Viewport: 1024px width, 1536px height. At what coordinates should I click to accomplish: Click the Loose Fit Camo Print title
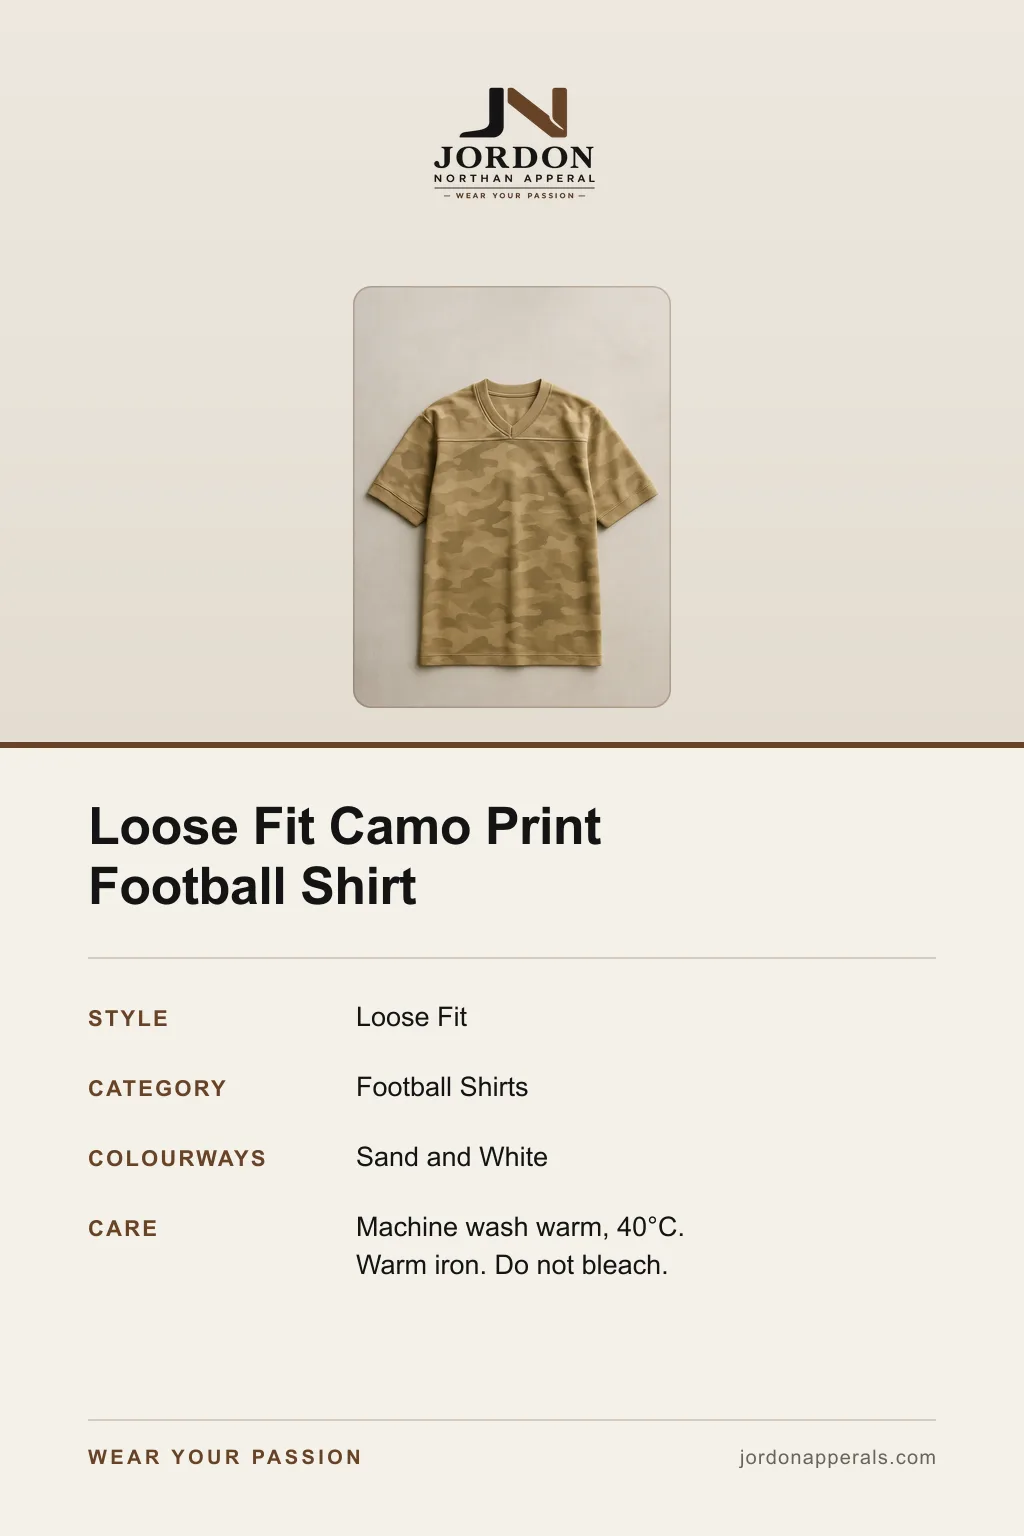click(x=345, y=827)
